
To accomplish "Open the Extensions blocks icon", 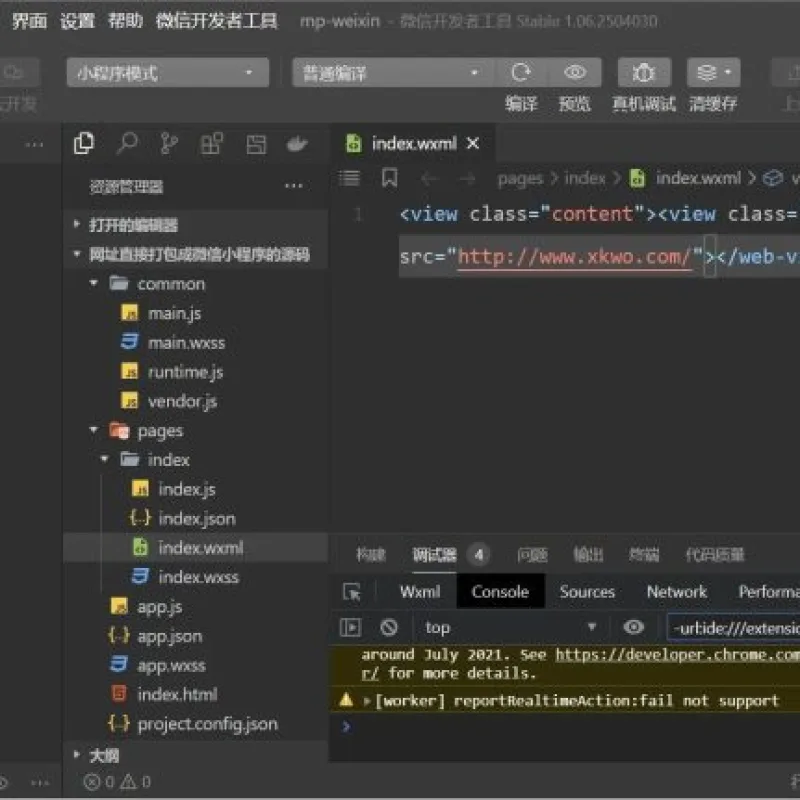I will (212, 144).
